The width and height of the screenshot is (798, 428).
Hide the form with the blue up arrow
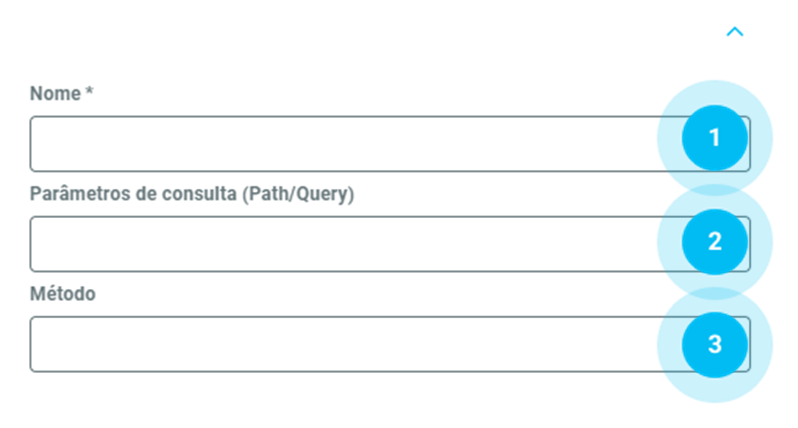(x=734, y=32)
